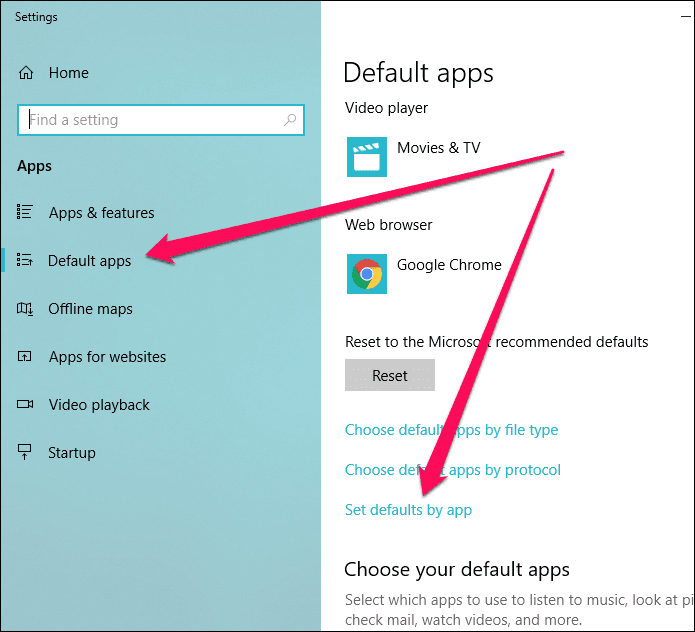This screenshot has height=632, width=695.
Task: Open Video playback settings
Action: [99, 405]
